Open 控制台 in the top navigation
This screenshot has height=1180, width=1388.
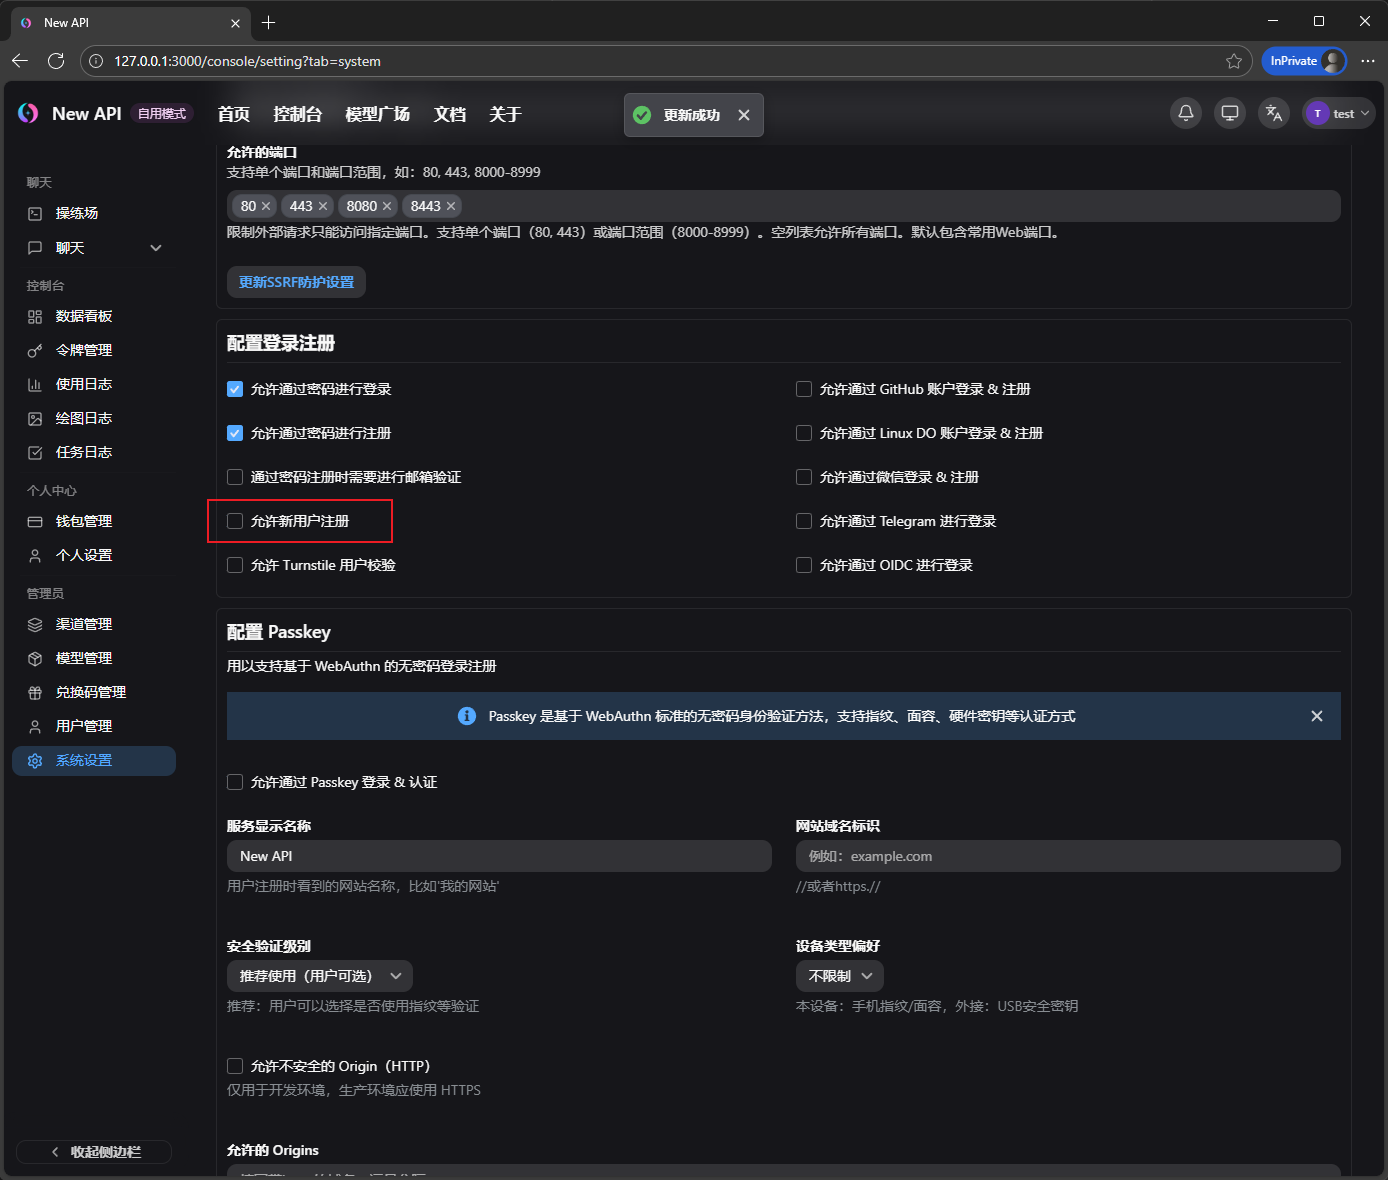tap(297, 114)
